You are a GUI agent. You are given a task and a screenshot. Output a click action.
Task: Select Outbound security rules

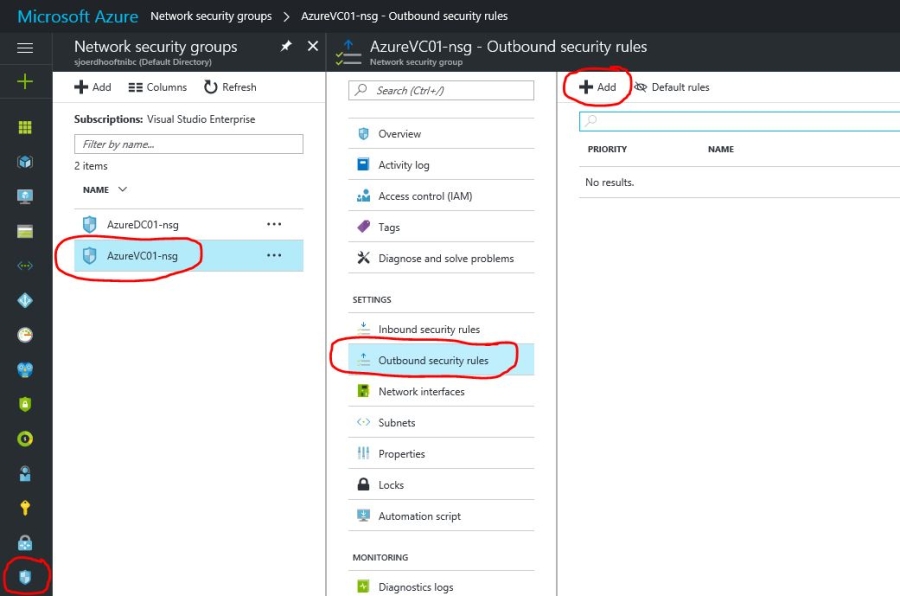(x=441, y=360)
